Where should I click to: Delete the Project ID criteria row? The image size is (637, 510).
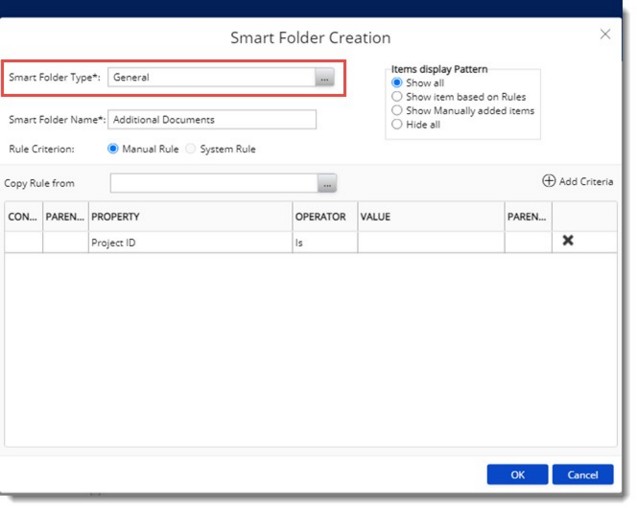click(x=568, y=241)
